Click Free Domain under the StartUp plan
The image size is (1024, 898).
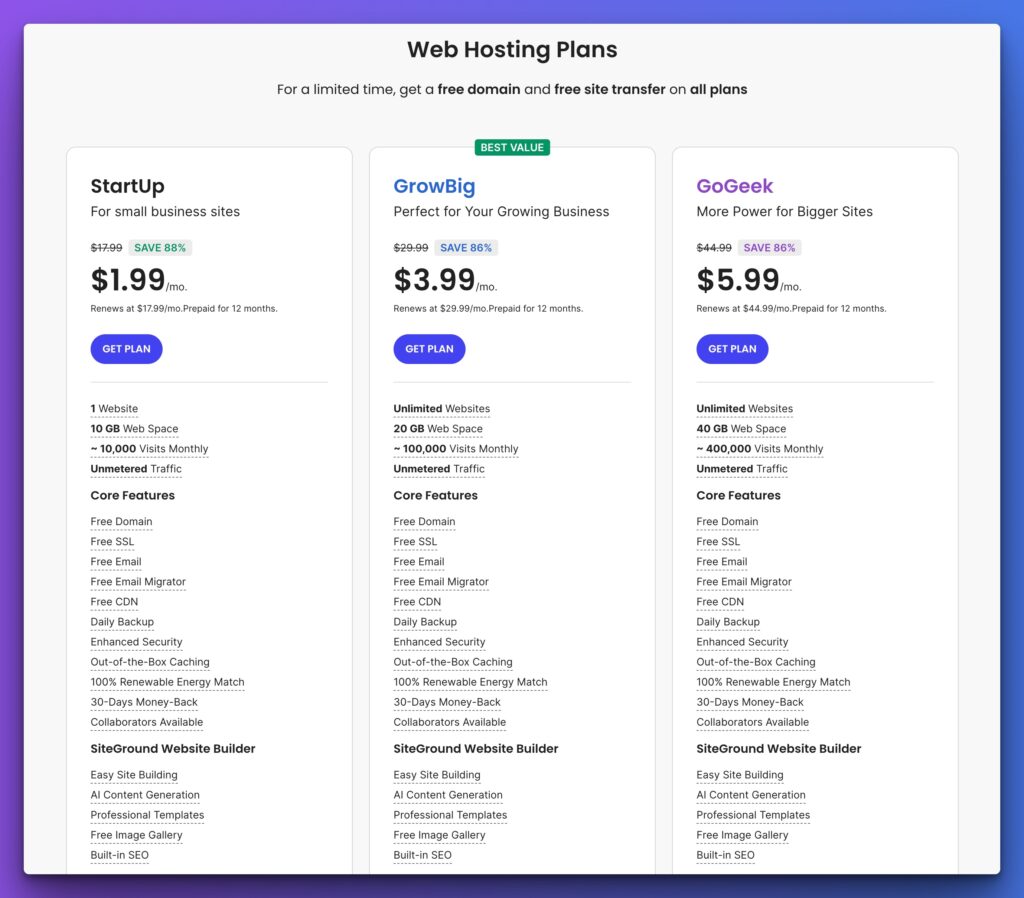pos(121,522)
